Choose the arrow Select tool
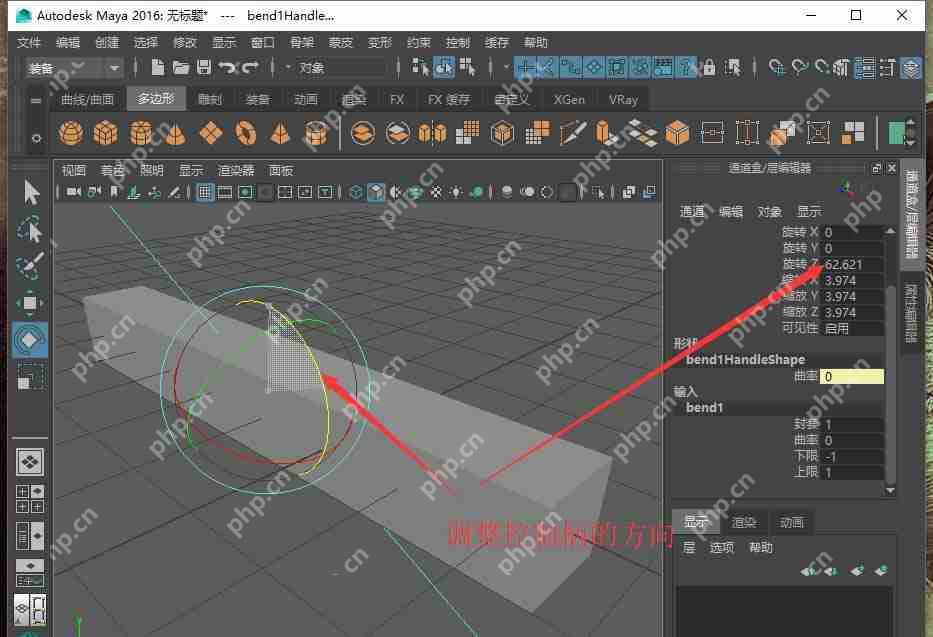Viewport: 933px width, 637px height. pyautogui.click(x=31, y=193)
